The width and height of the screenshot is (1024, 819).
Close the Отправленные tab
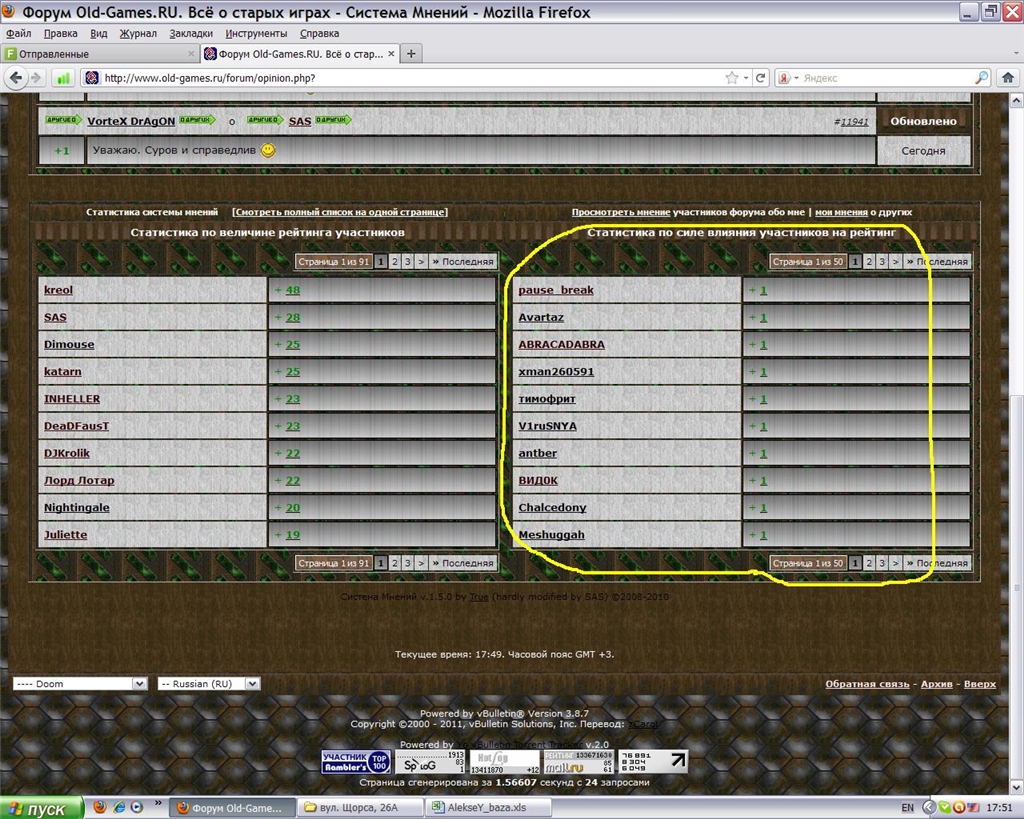(191, 54)
